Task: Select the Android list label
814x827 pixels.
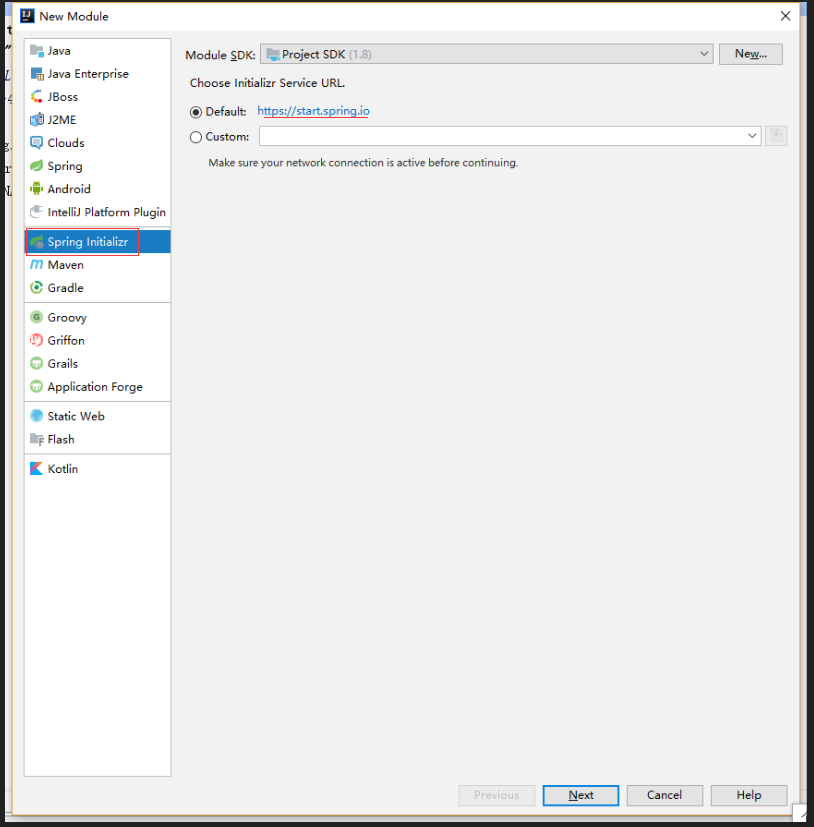Action: coord(69,189)
